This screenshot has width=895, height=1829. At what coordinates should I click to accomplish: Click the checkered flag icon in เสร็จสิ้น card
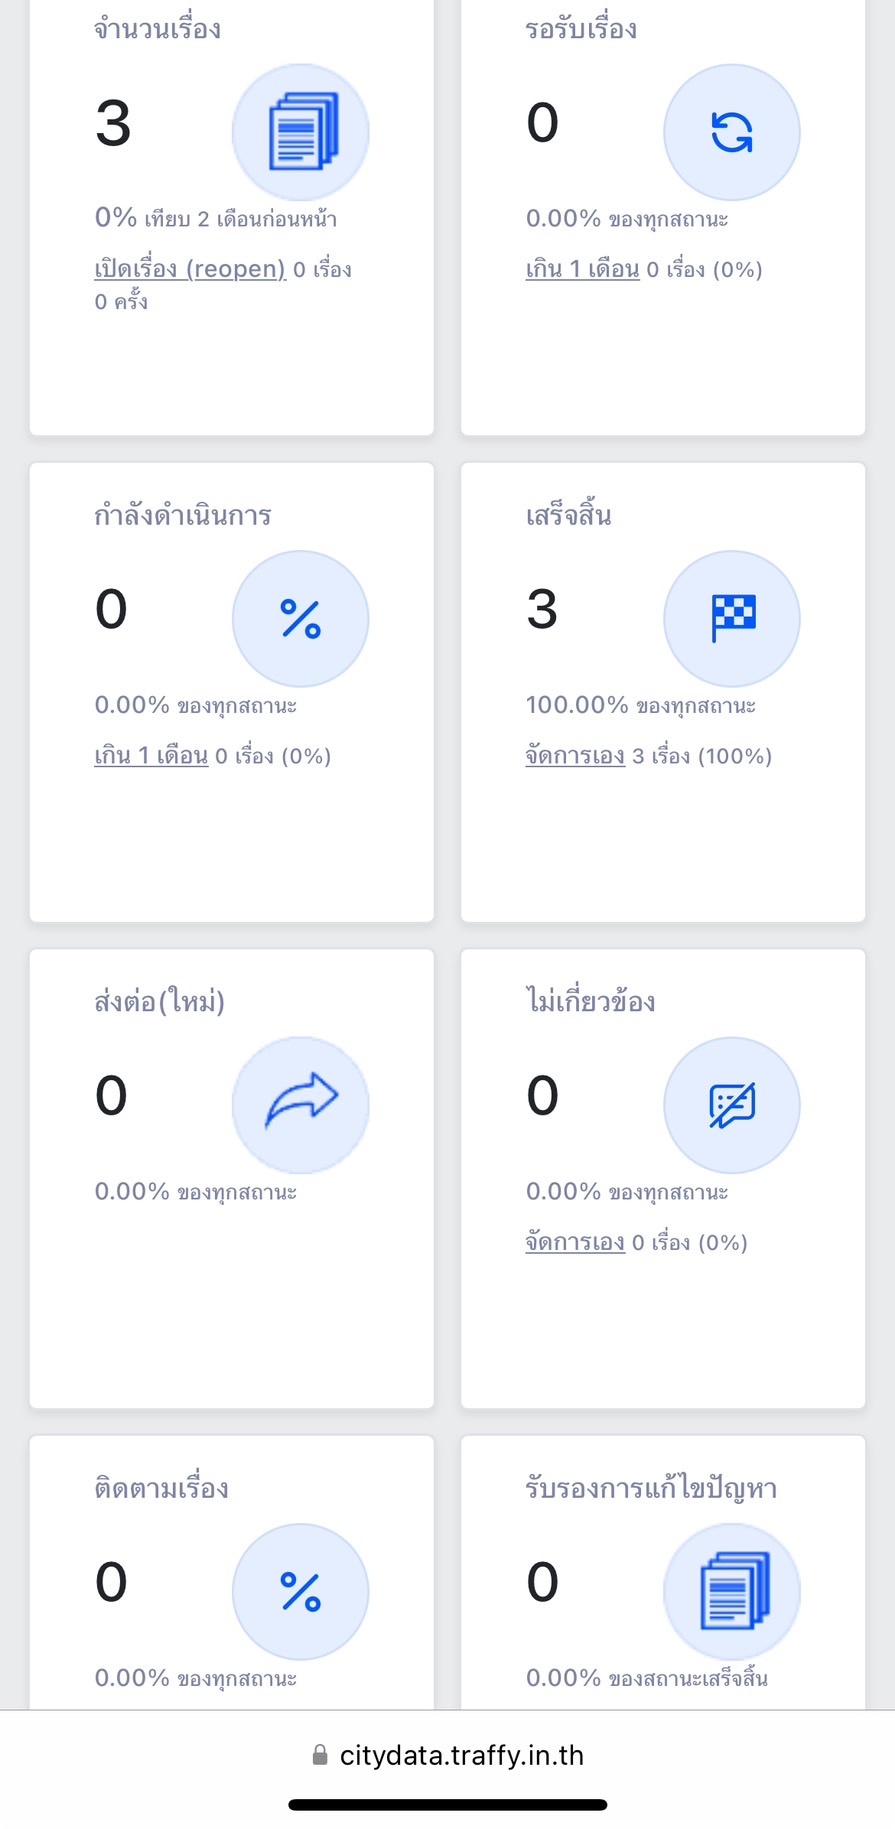[732, 619]
